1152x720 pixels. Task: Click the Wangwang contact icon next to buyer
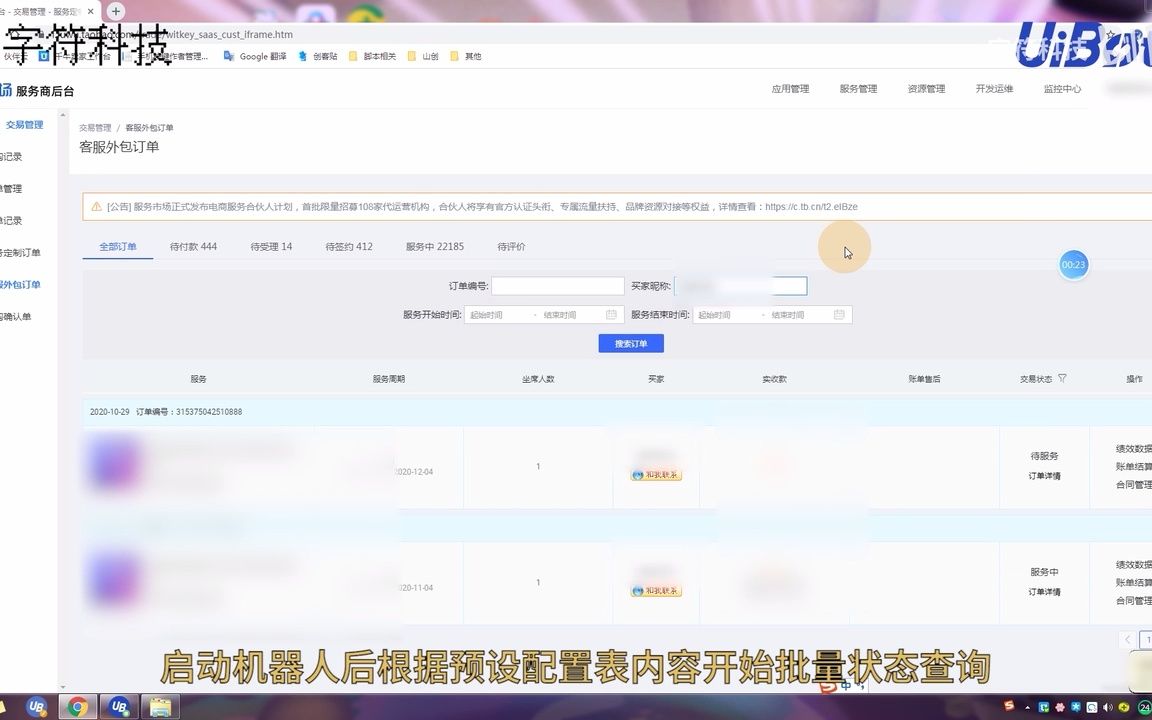tap(640, 474)
